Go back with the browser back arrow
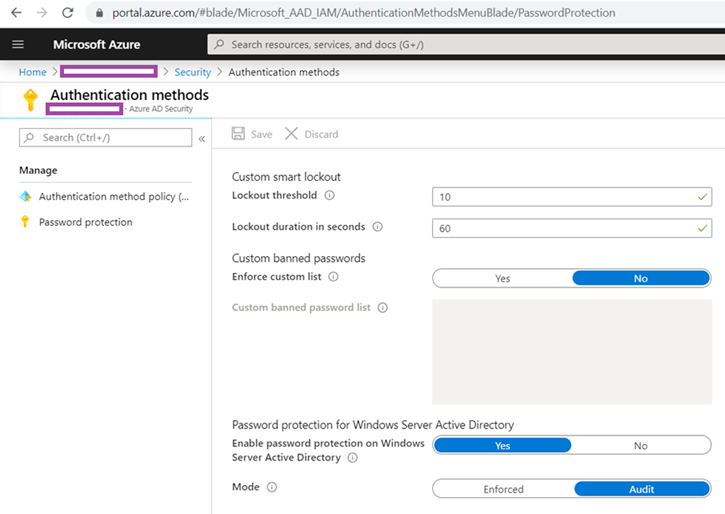Viewport: 725px width, 514px height. pos(16,12)
